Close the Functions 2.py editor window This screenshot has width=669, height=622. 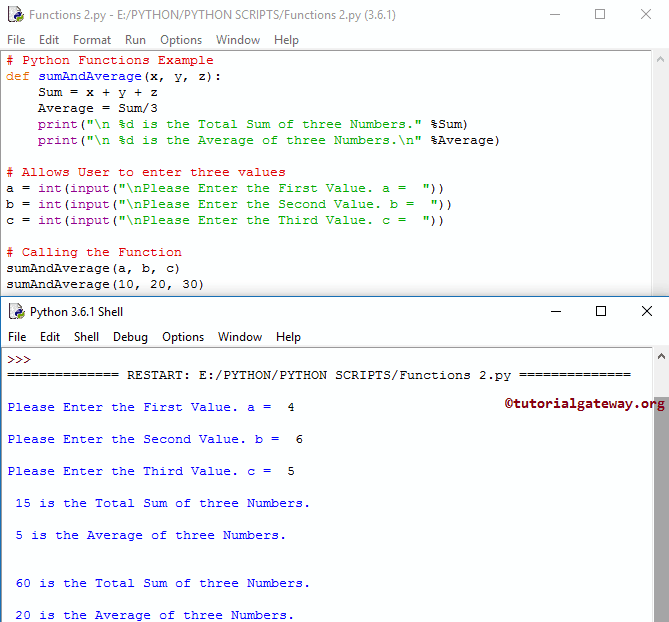(x=646, y=15)
